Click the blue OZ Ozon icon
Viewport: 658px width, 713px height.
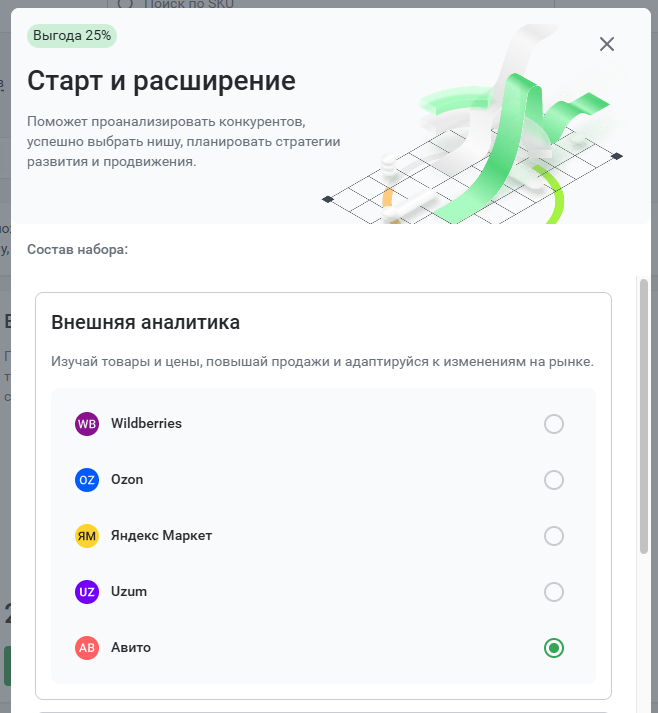[x=86, y=480]
